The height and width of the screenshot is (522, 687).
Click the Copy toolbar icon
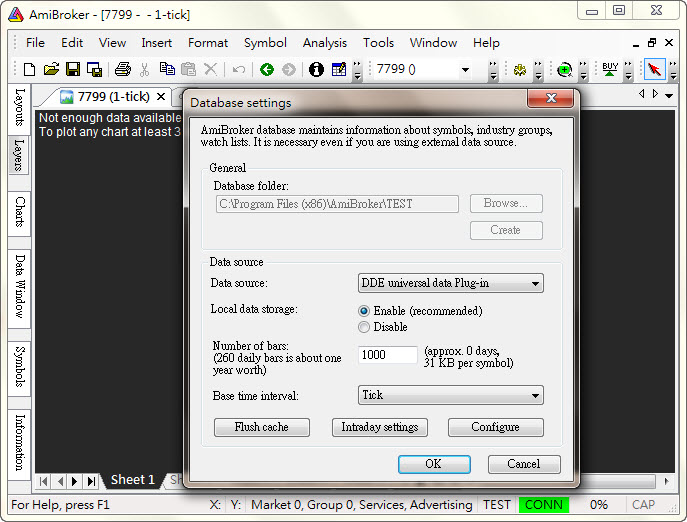click(x=167, y=69)
